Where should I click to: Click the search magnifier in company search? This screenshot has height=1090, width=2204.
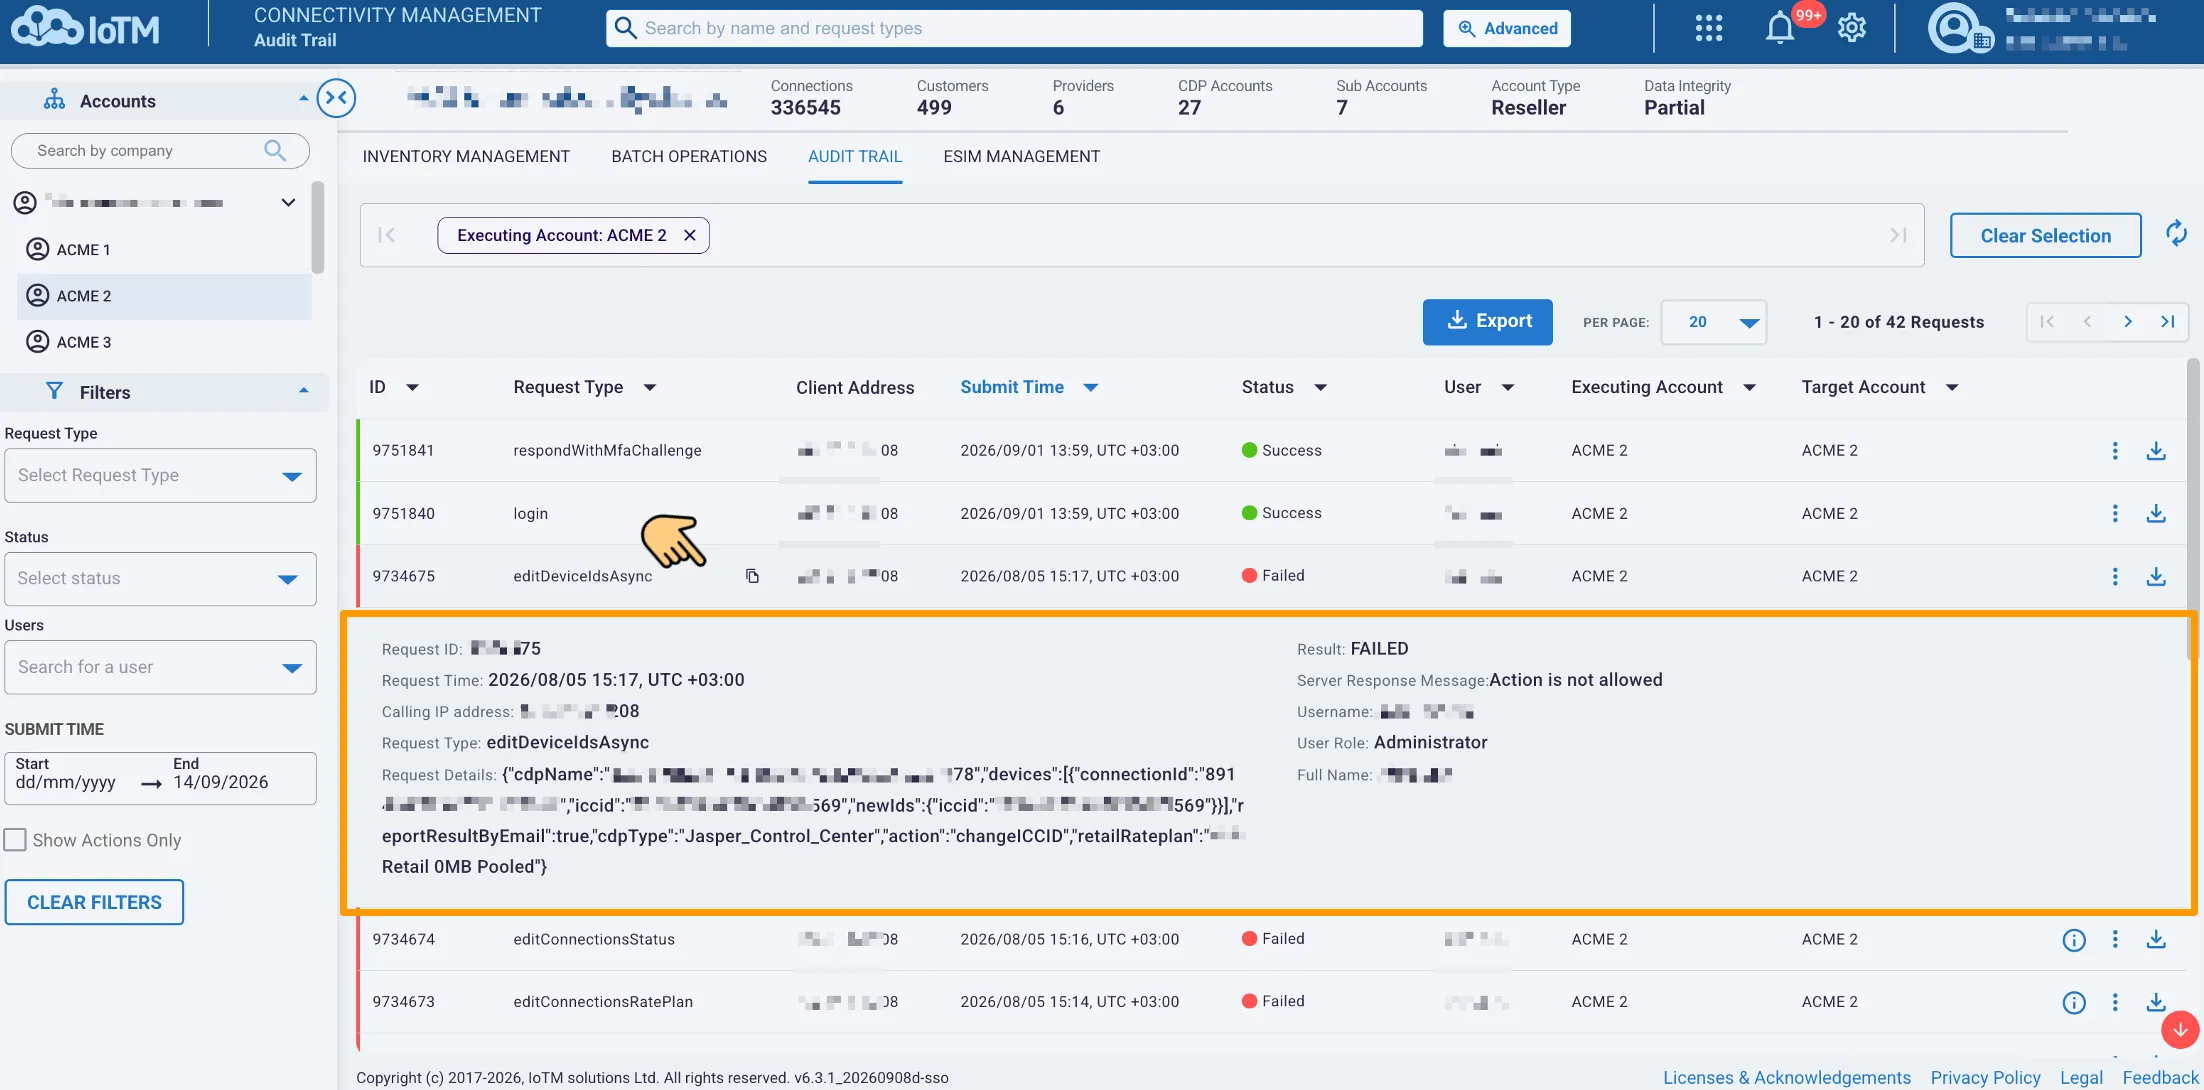click(275, 151)
